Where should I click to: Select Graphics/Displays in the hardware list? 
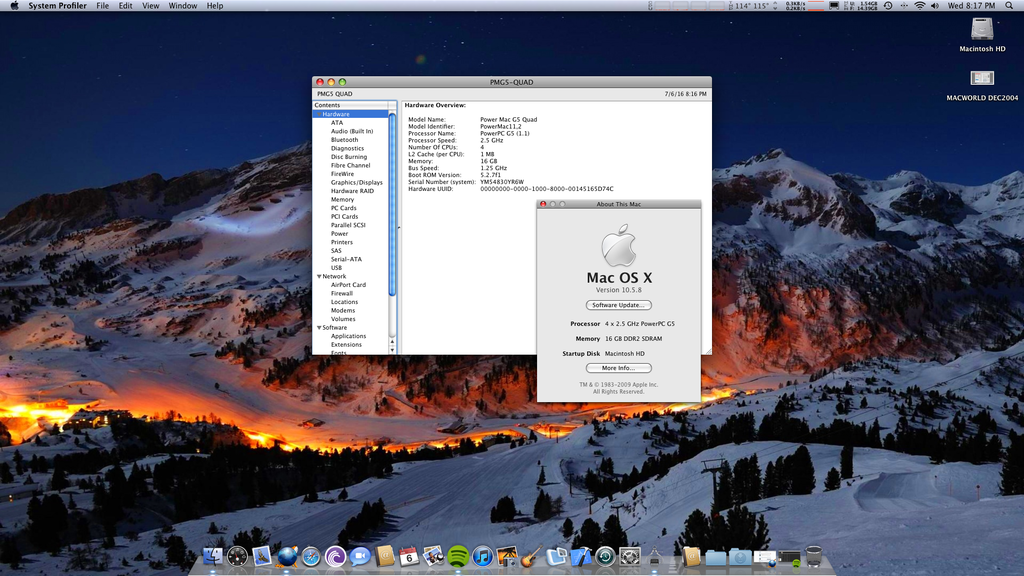tap(356, 183)
